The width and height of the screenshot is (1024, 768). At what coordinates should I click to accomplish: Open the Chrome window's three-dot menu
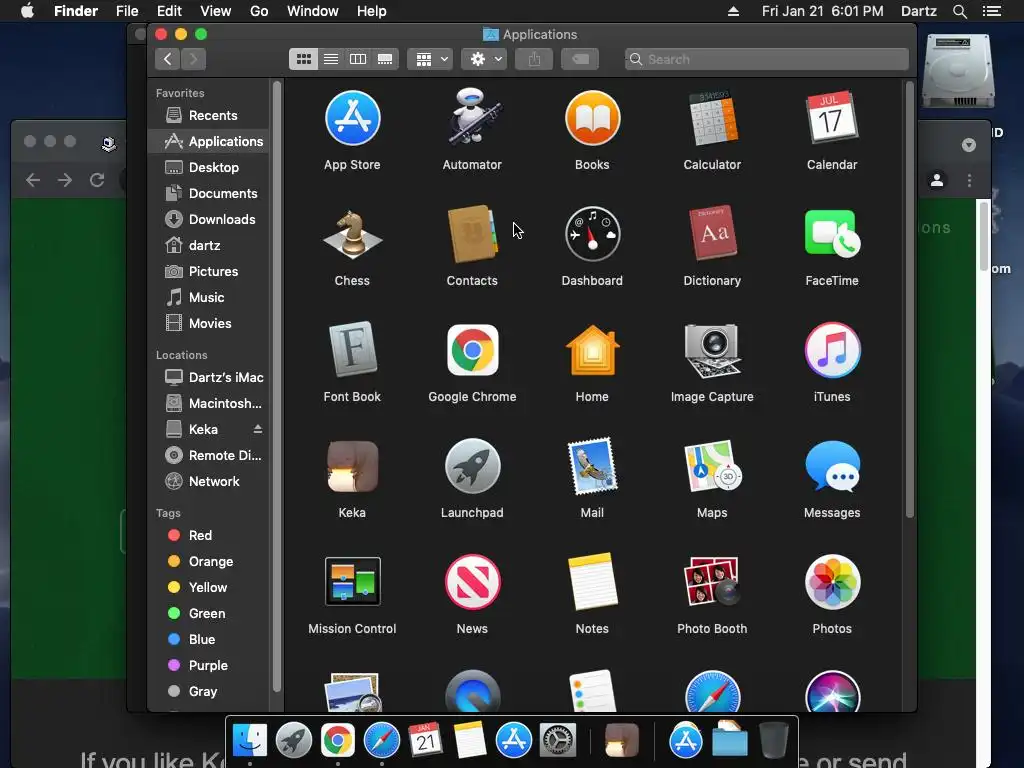tap(969, 180)
